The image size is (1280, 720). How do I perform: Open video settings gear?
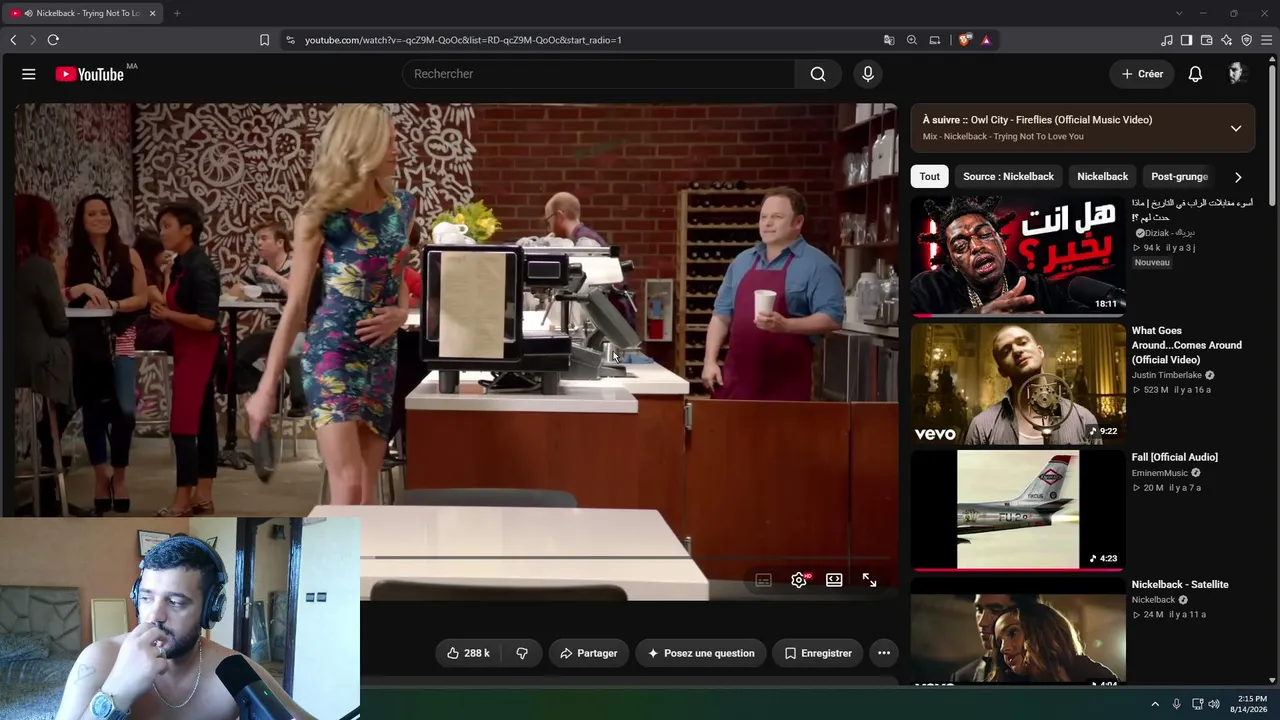click(x=799, y=580)
